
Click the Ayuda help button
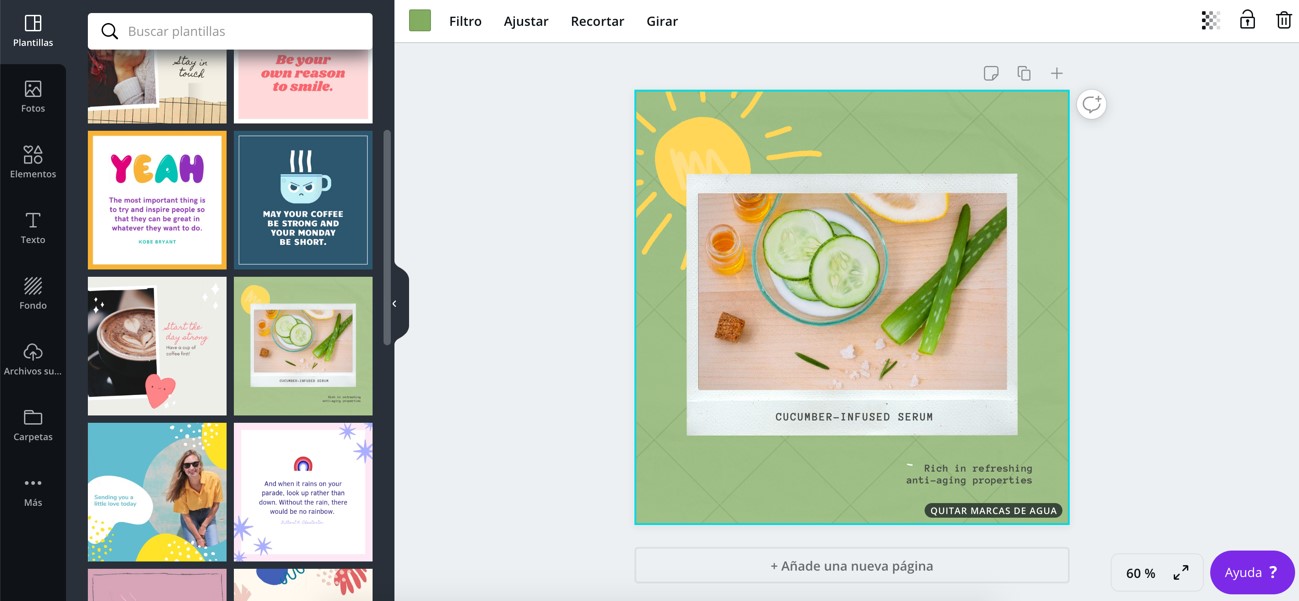coord(1251,573)
